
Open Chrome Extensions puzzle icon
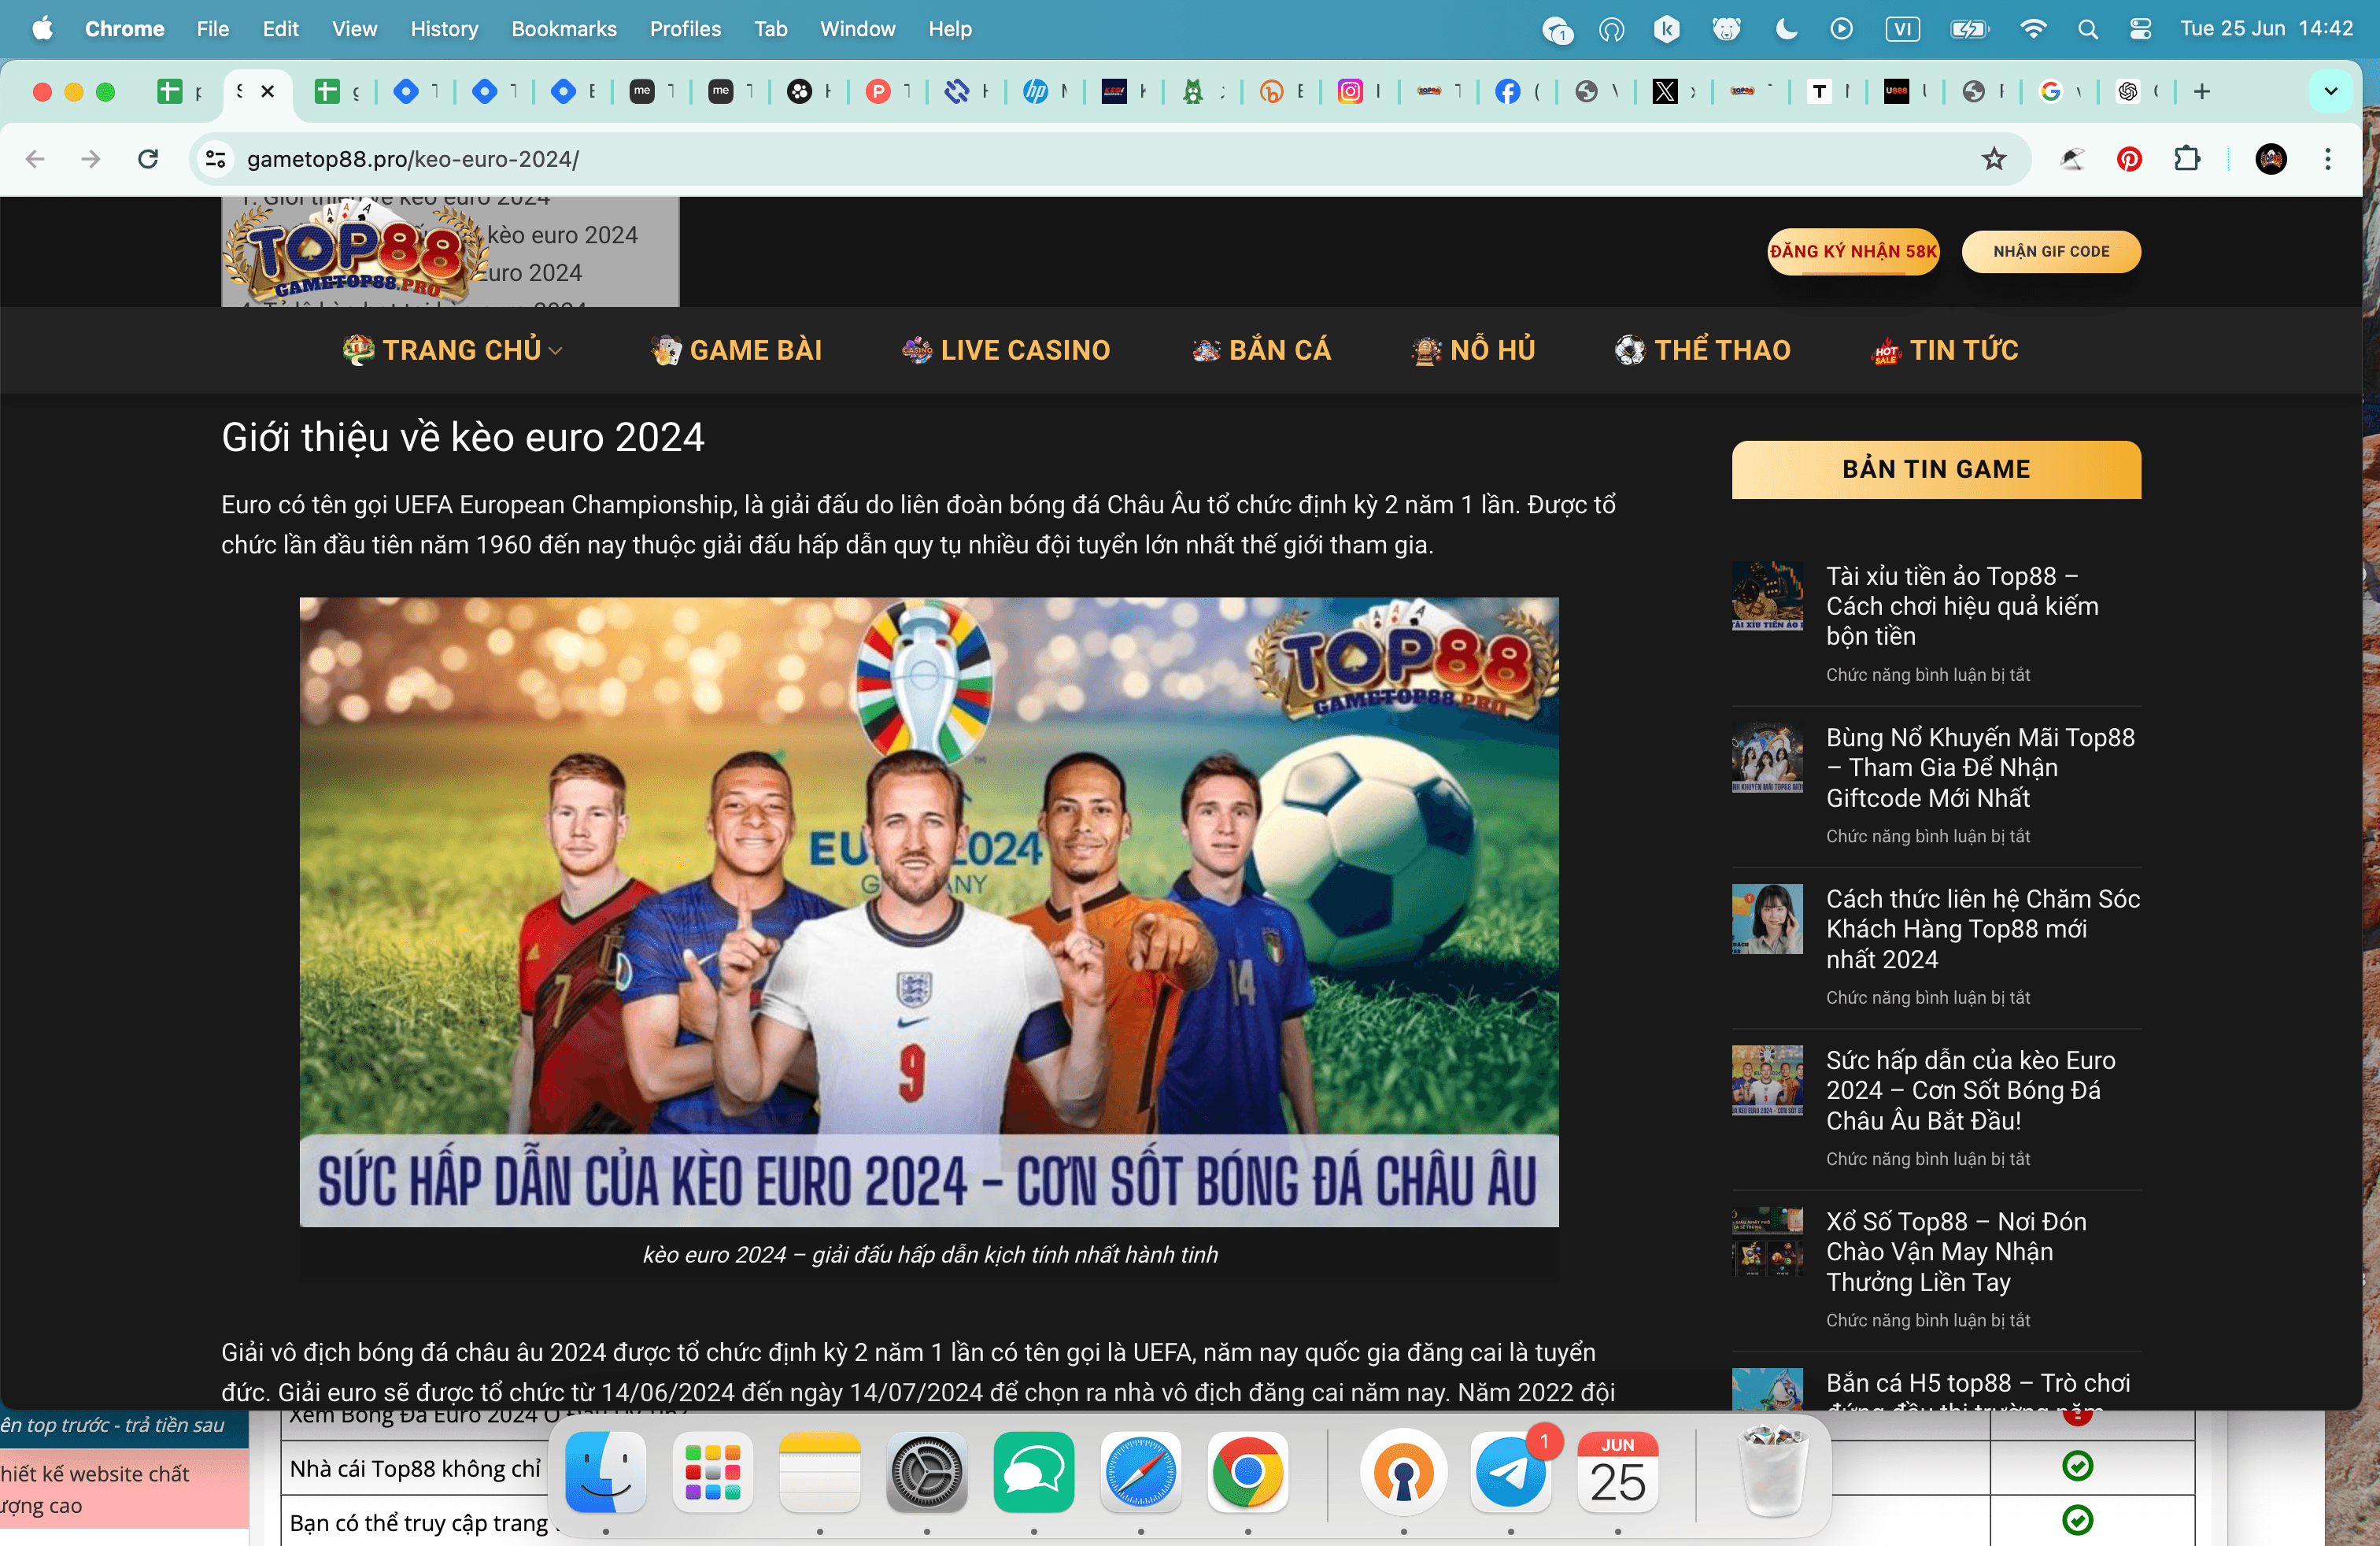pyautogui.click(x=2187, y=159)
